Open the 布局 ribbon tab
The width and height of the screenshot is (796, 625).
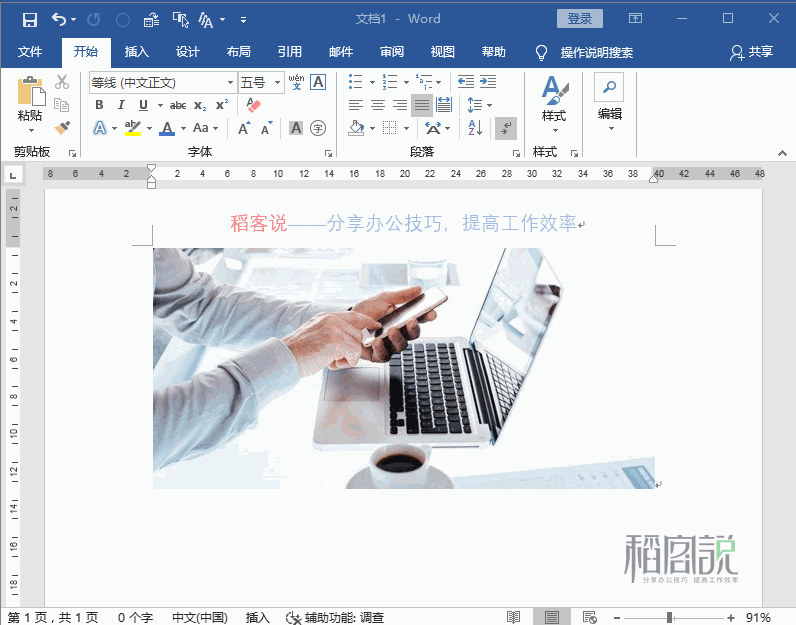[x=239, y=52]
